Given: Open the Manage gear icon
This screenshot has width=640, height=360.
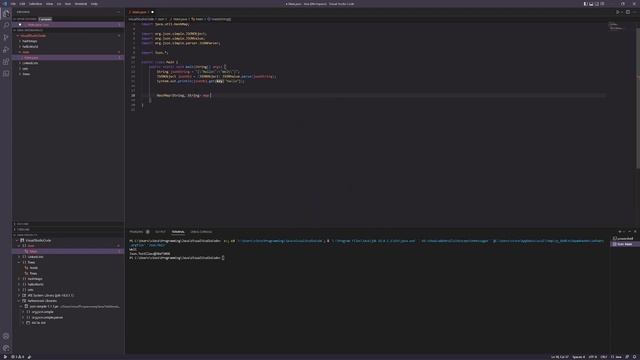Looking at the screenshot, I should pyautogui.click(x=6, y=348).
